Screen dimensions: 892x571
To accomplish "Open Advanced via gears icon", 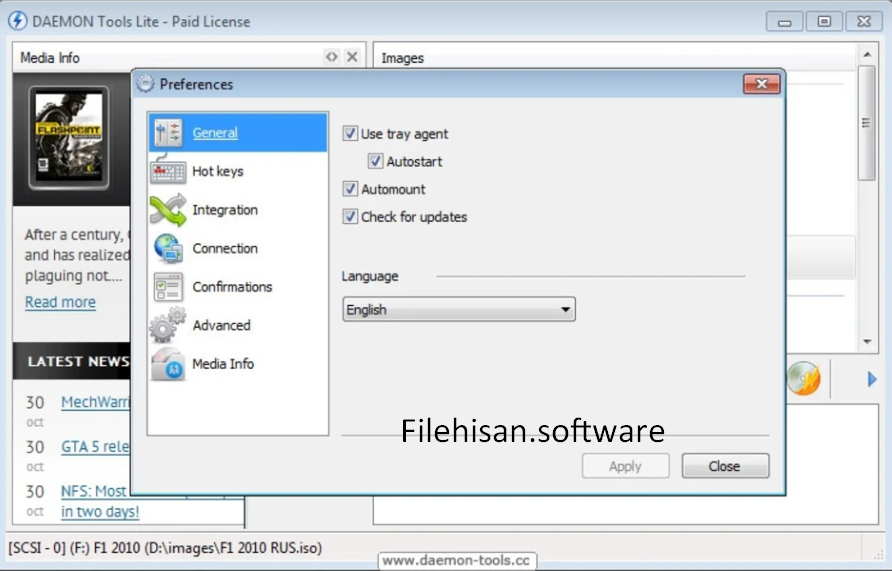I will pos(168,325).
